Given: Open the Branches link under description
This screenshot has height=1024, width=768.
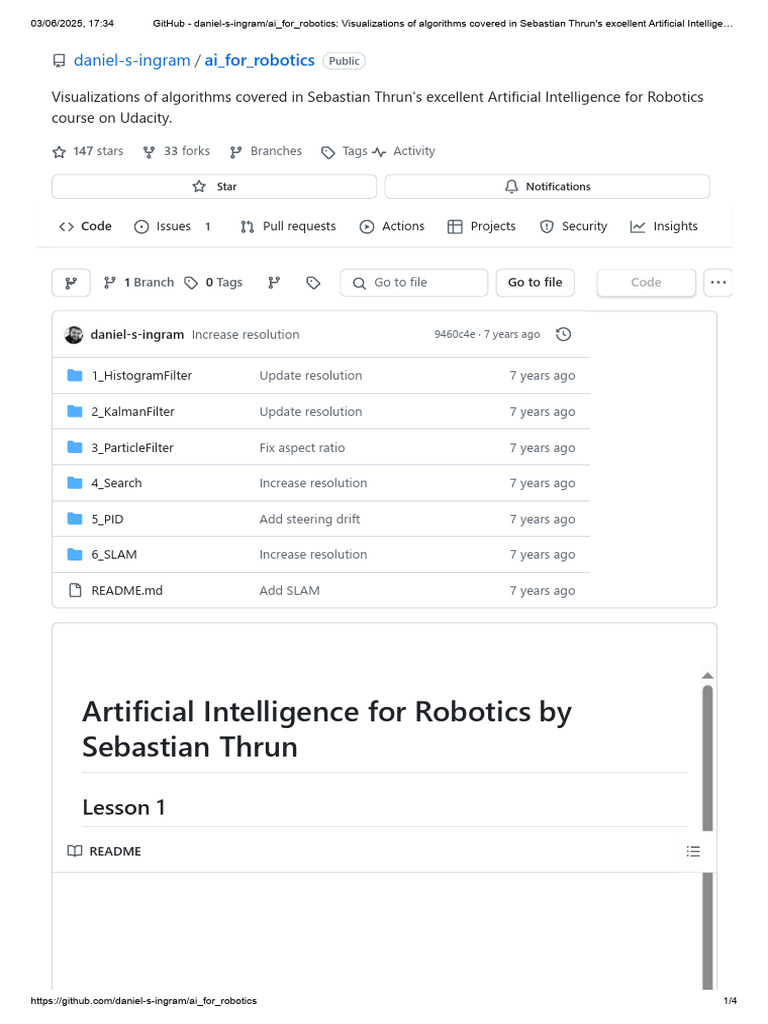Looking at the screenshot, I should pos(266,151).
